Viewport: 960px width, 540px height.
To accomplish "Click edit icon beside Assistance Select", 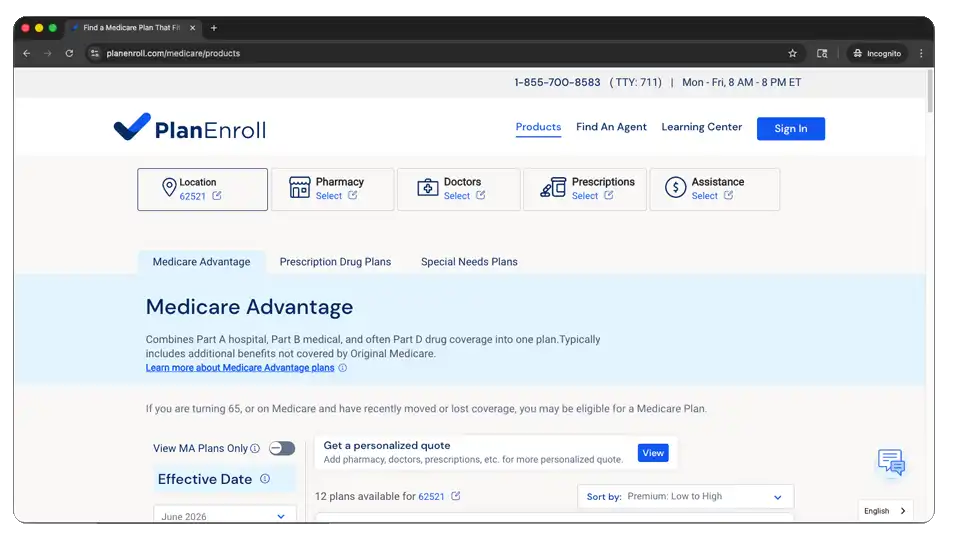I will click(728, 195).
